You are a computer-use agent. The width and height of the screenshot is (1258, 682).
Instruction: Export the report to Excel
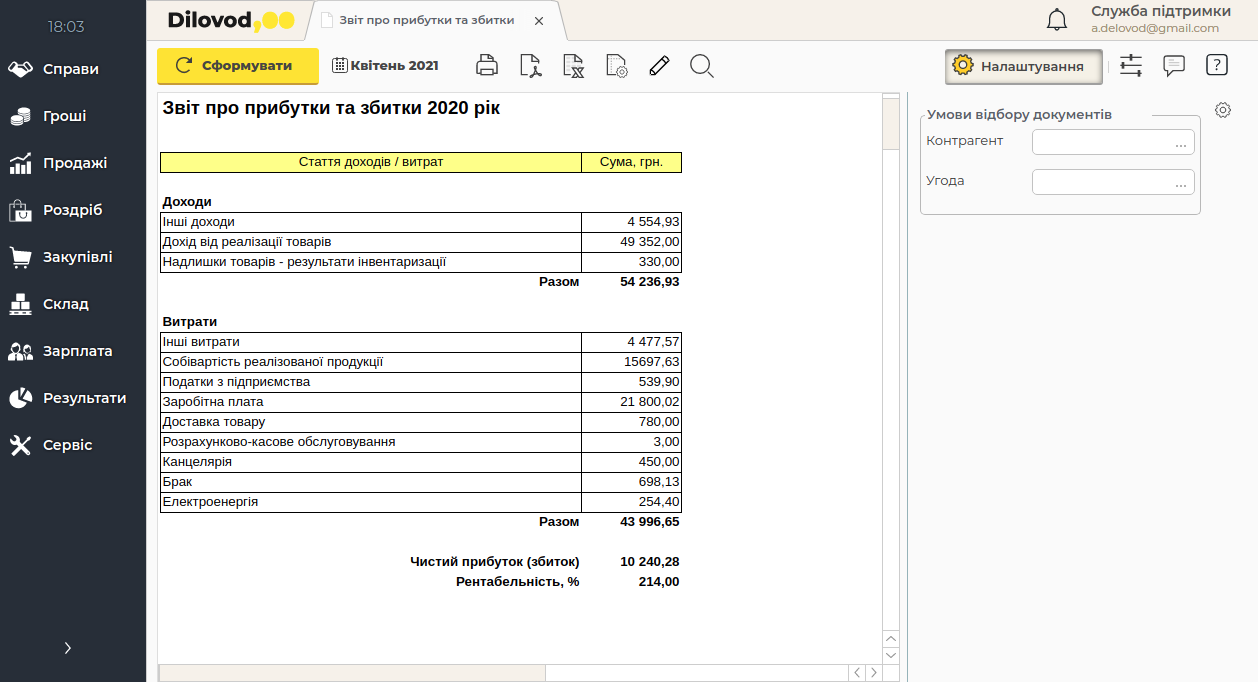coord(574,66)
